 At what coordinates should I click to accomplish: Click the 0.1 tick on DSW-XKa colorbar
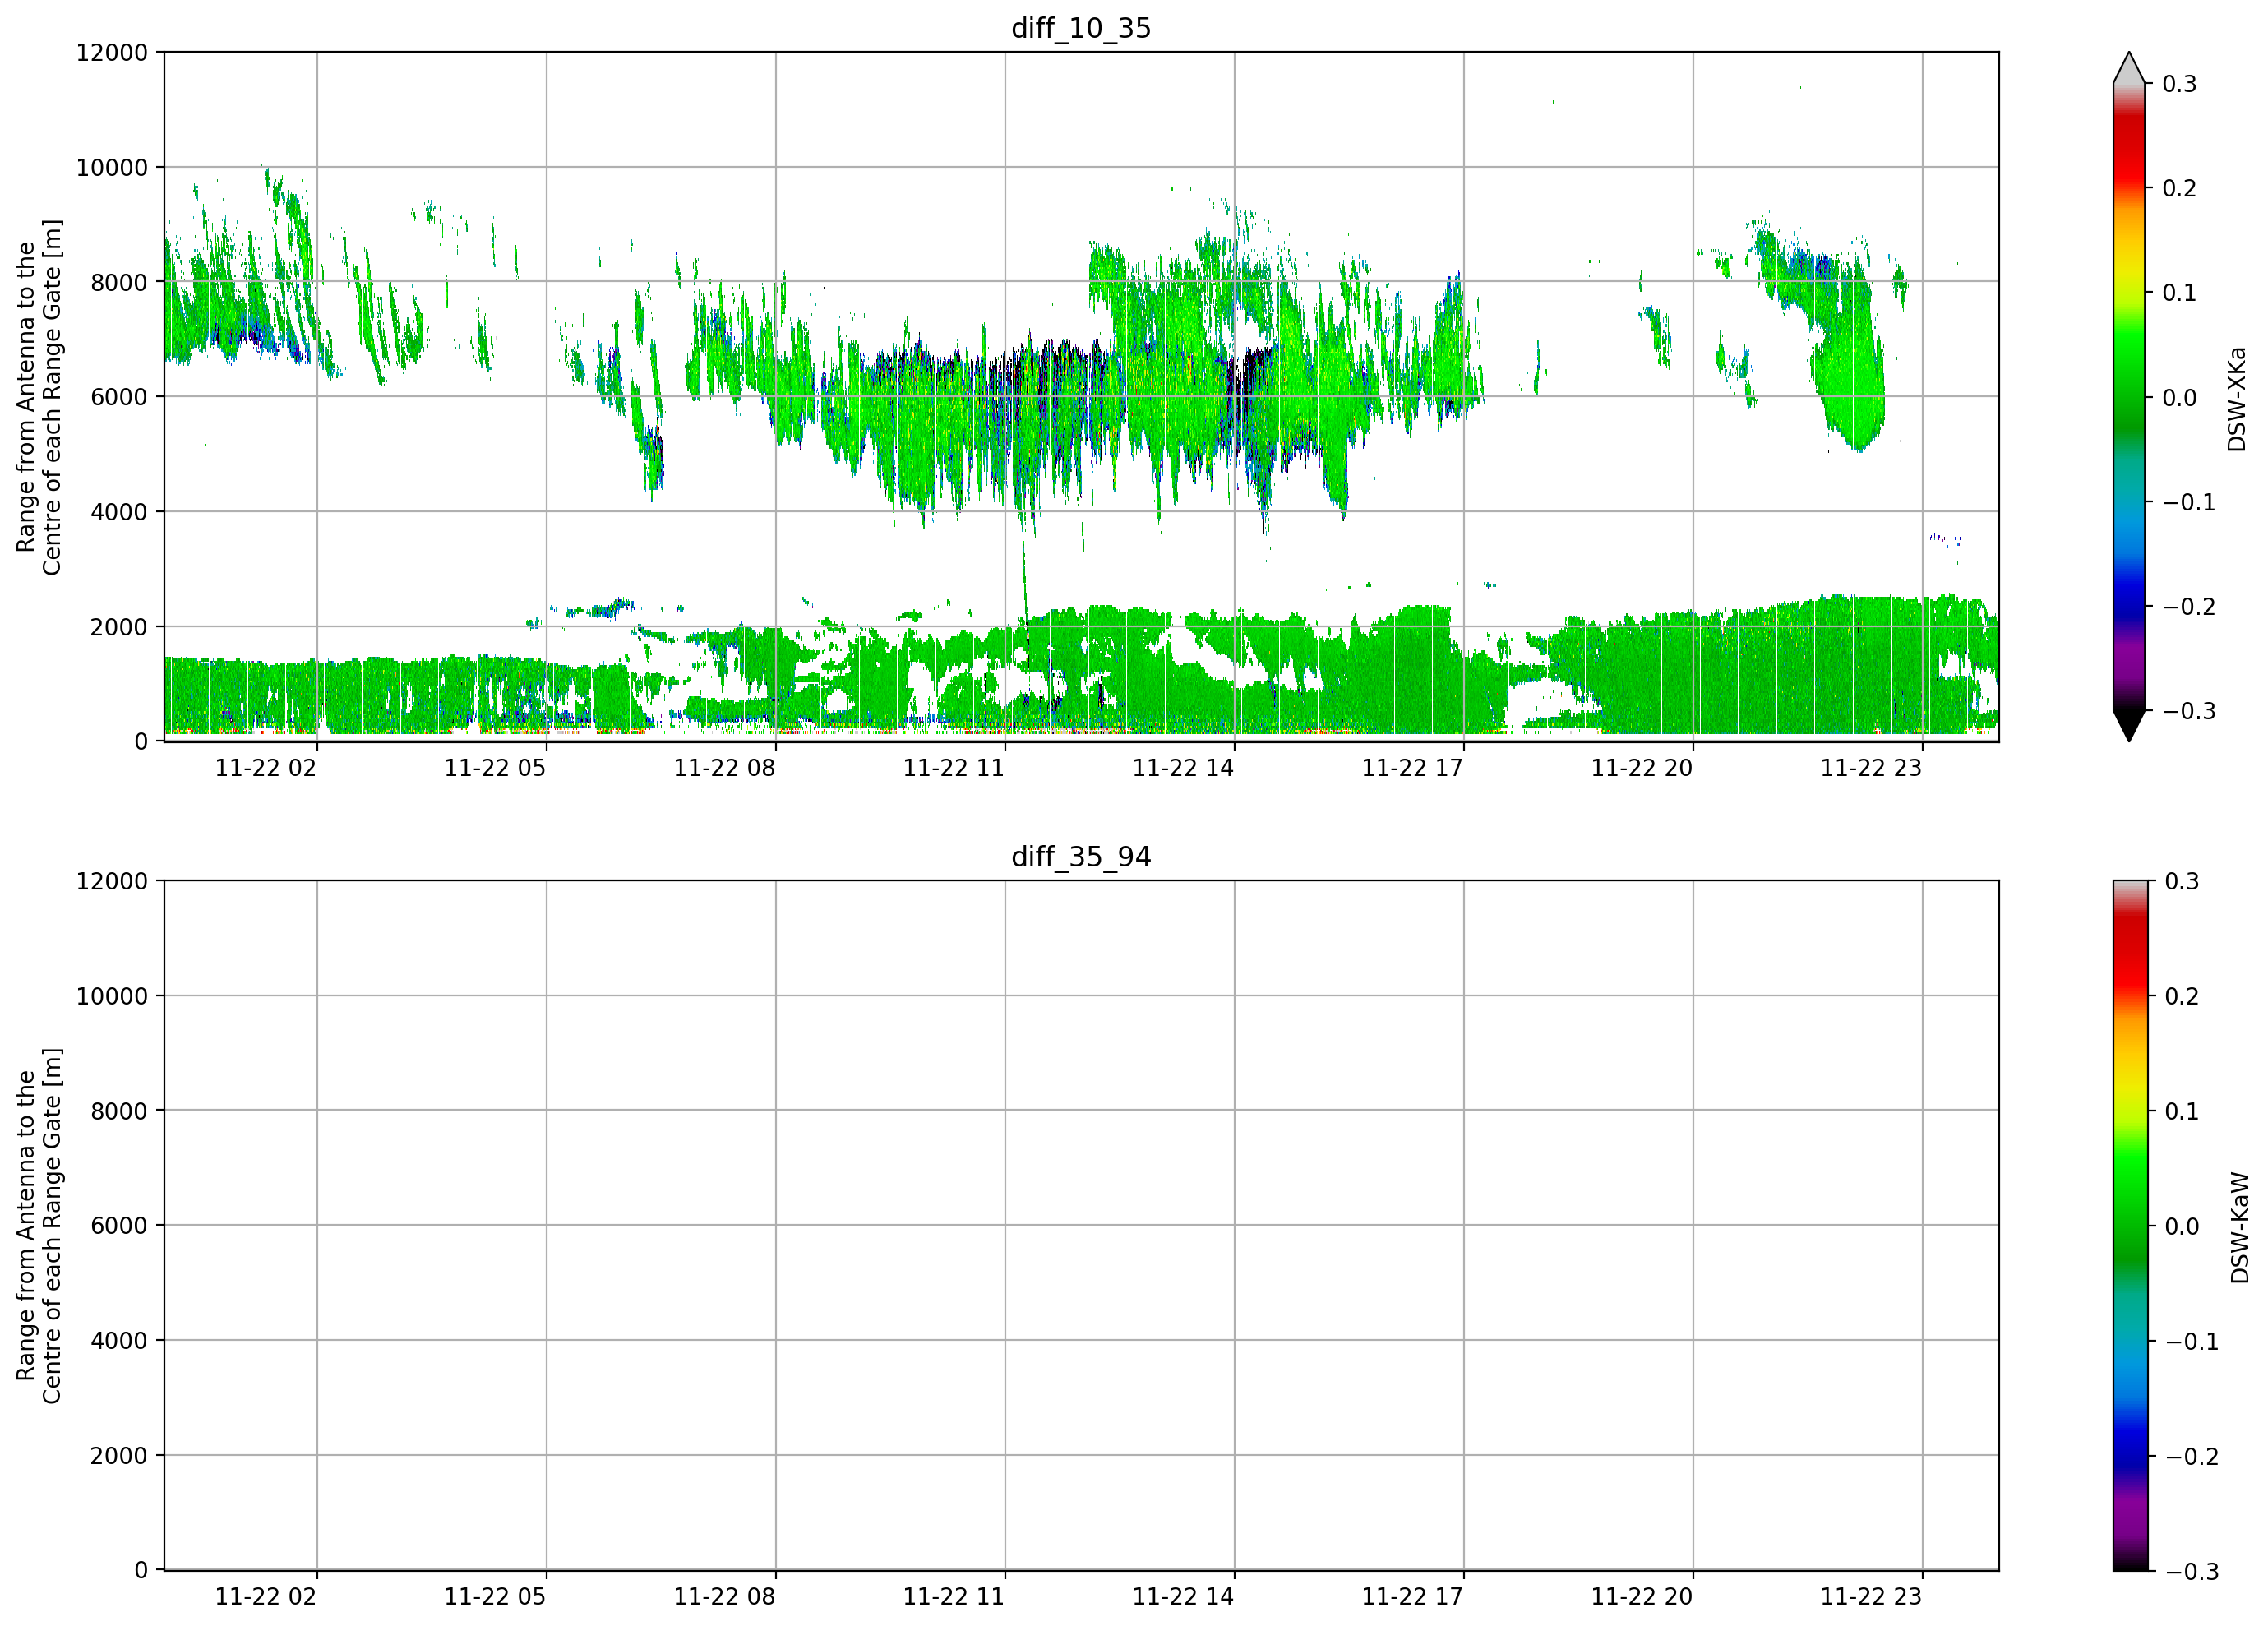pyautogui.click(x=2180, y=293)
